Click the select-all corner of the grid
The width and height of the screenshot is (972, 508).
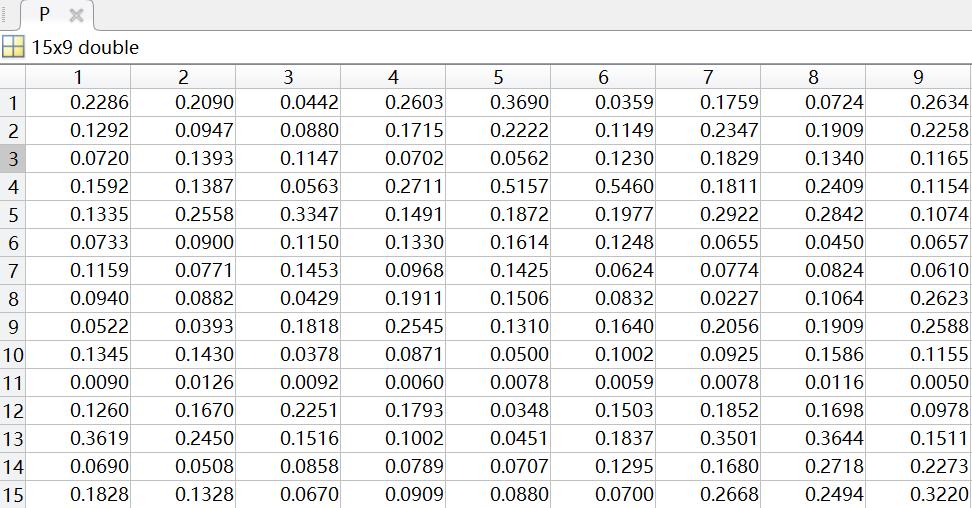point(13,77)
